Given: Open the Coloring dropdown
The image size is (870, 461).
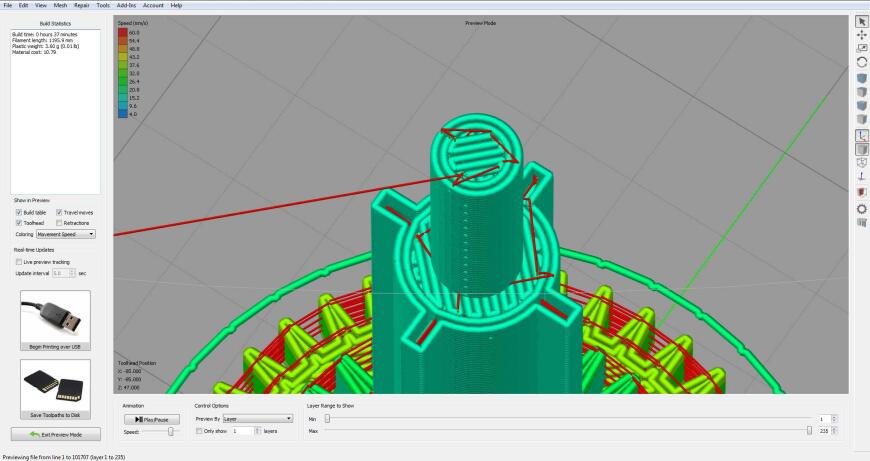Looking at the screenshot, I should [65, 234].
